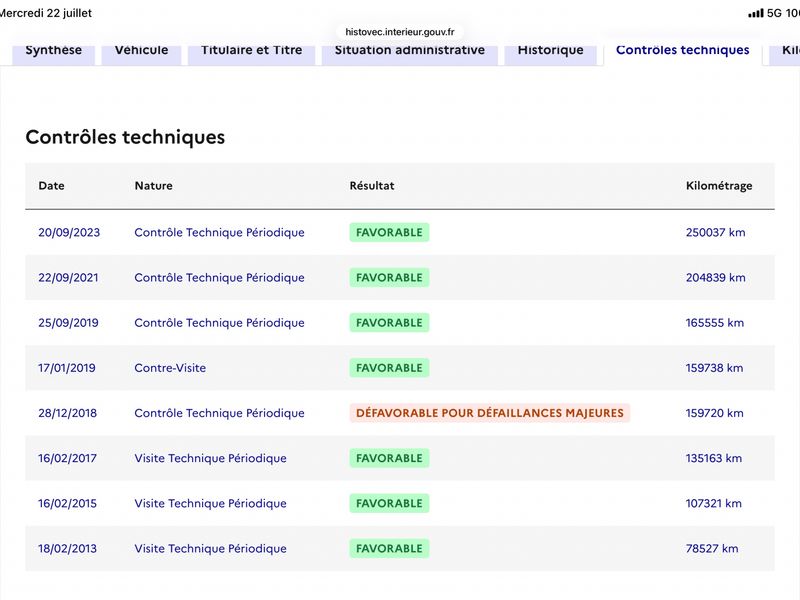The height and width of the screenshot is (600, 800).
Task: Select the mileage 165555 km
Action: click(x=715, y=323)
